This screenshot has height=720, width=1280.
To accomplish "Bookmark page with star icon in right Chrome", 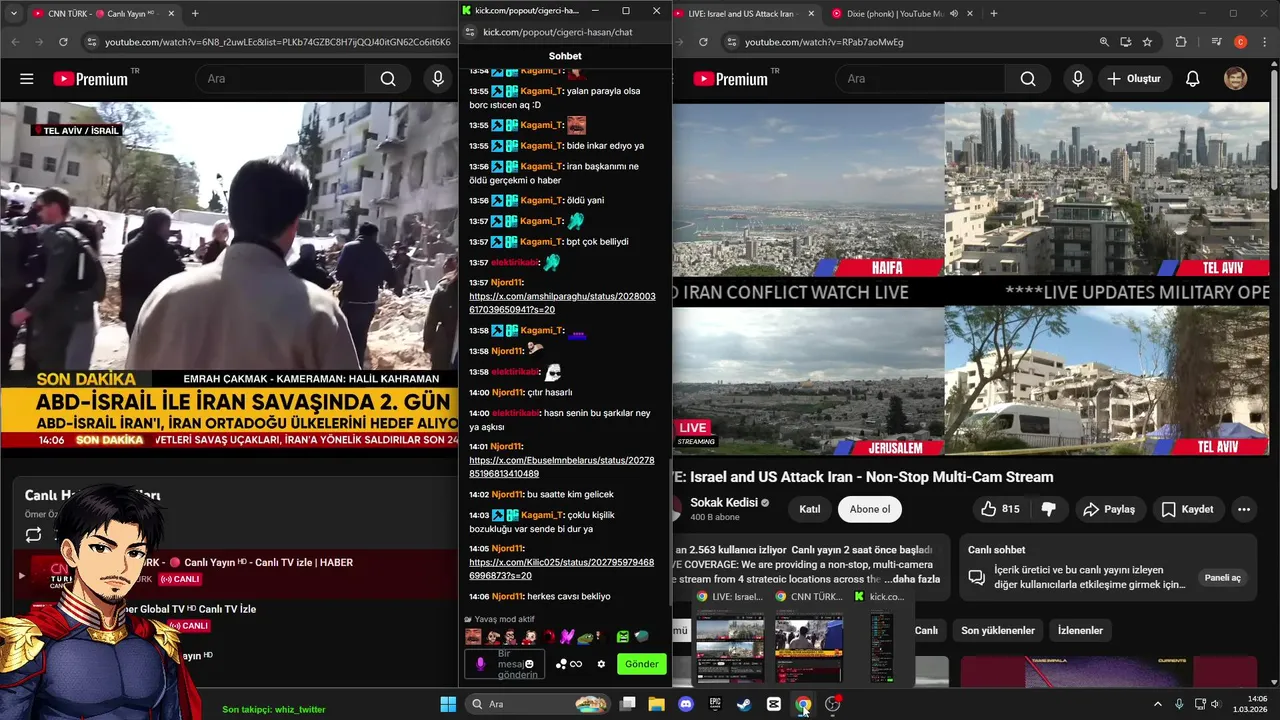I will click(x=1147, y=42).
